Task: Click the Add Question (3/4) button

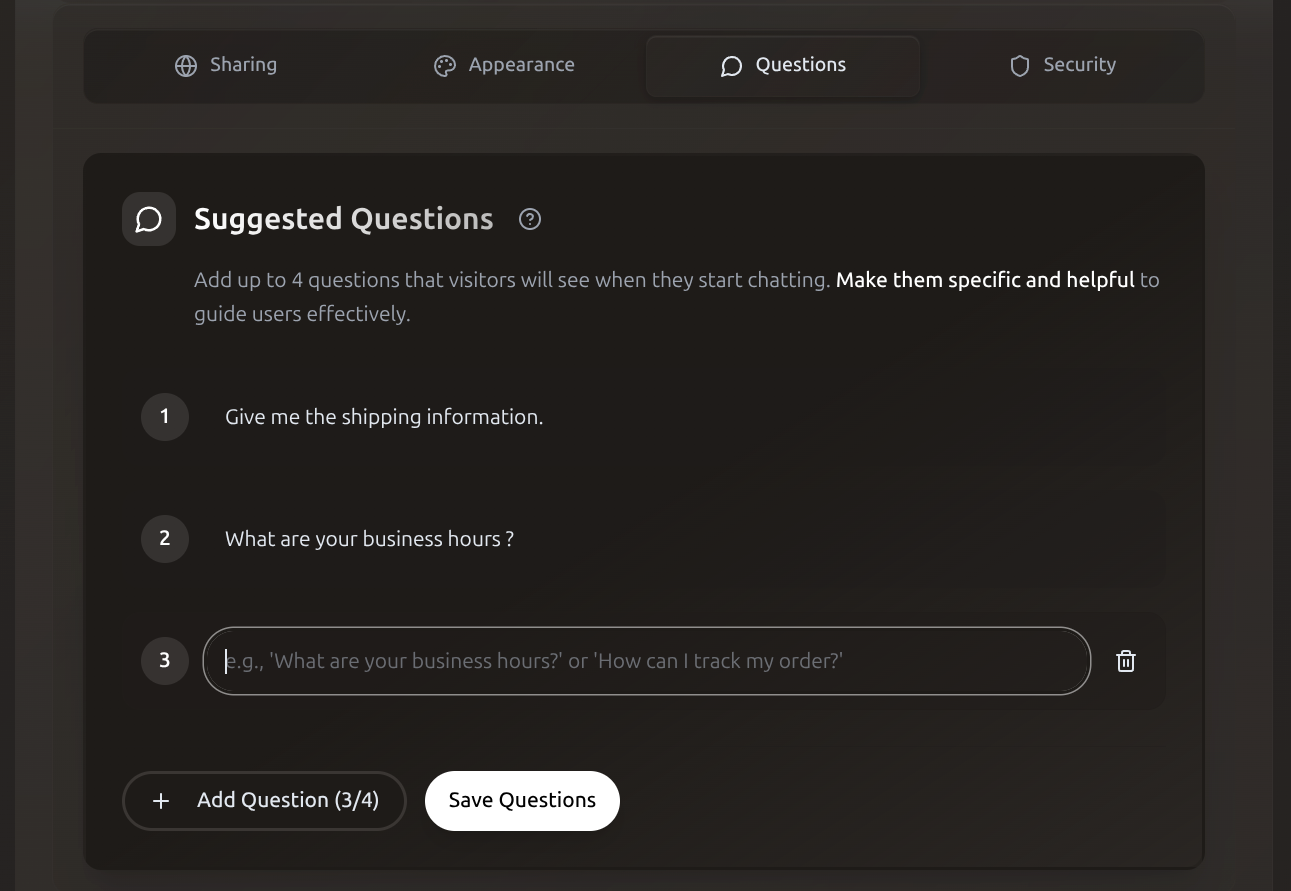Action: click(264, 800)
